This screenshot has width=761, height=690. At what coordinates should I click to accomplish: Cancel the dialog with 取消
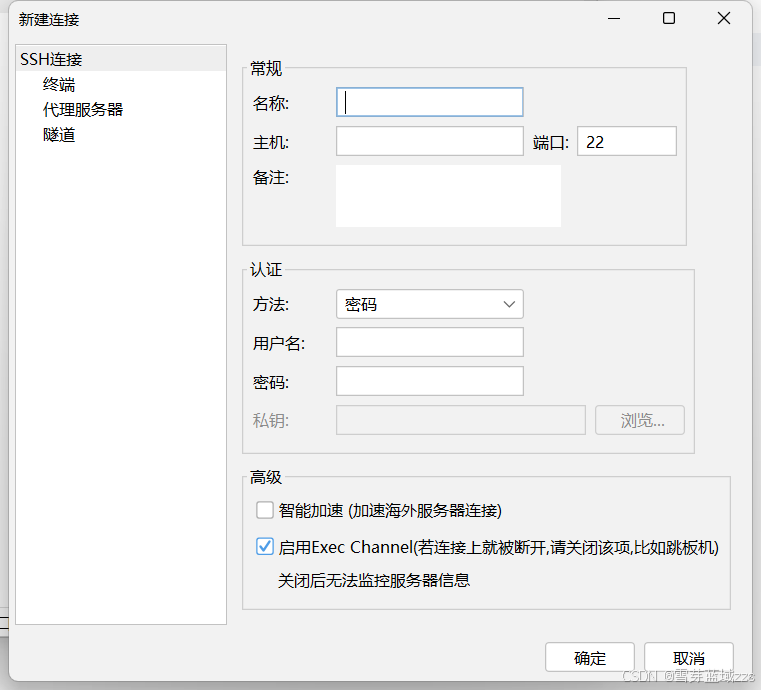[x=689, y=658]
